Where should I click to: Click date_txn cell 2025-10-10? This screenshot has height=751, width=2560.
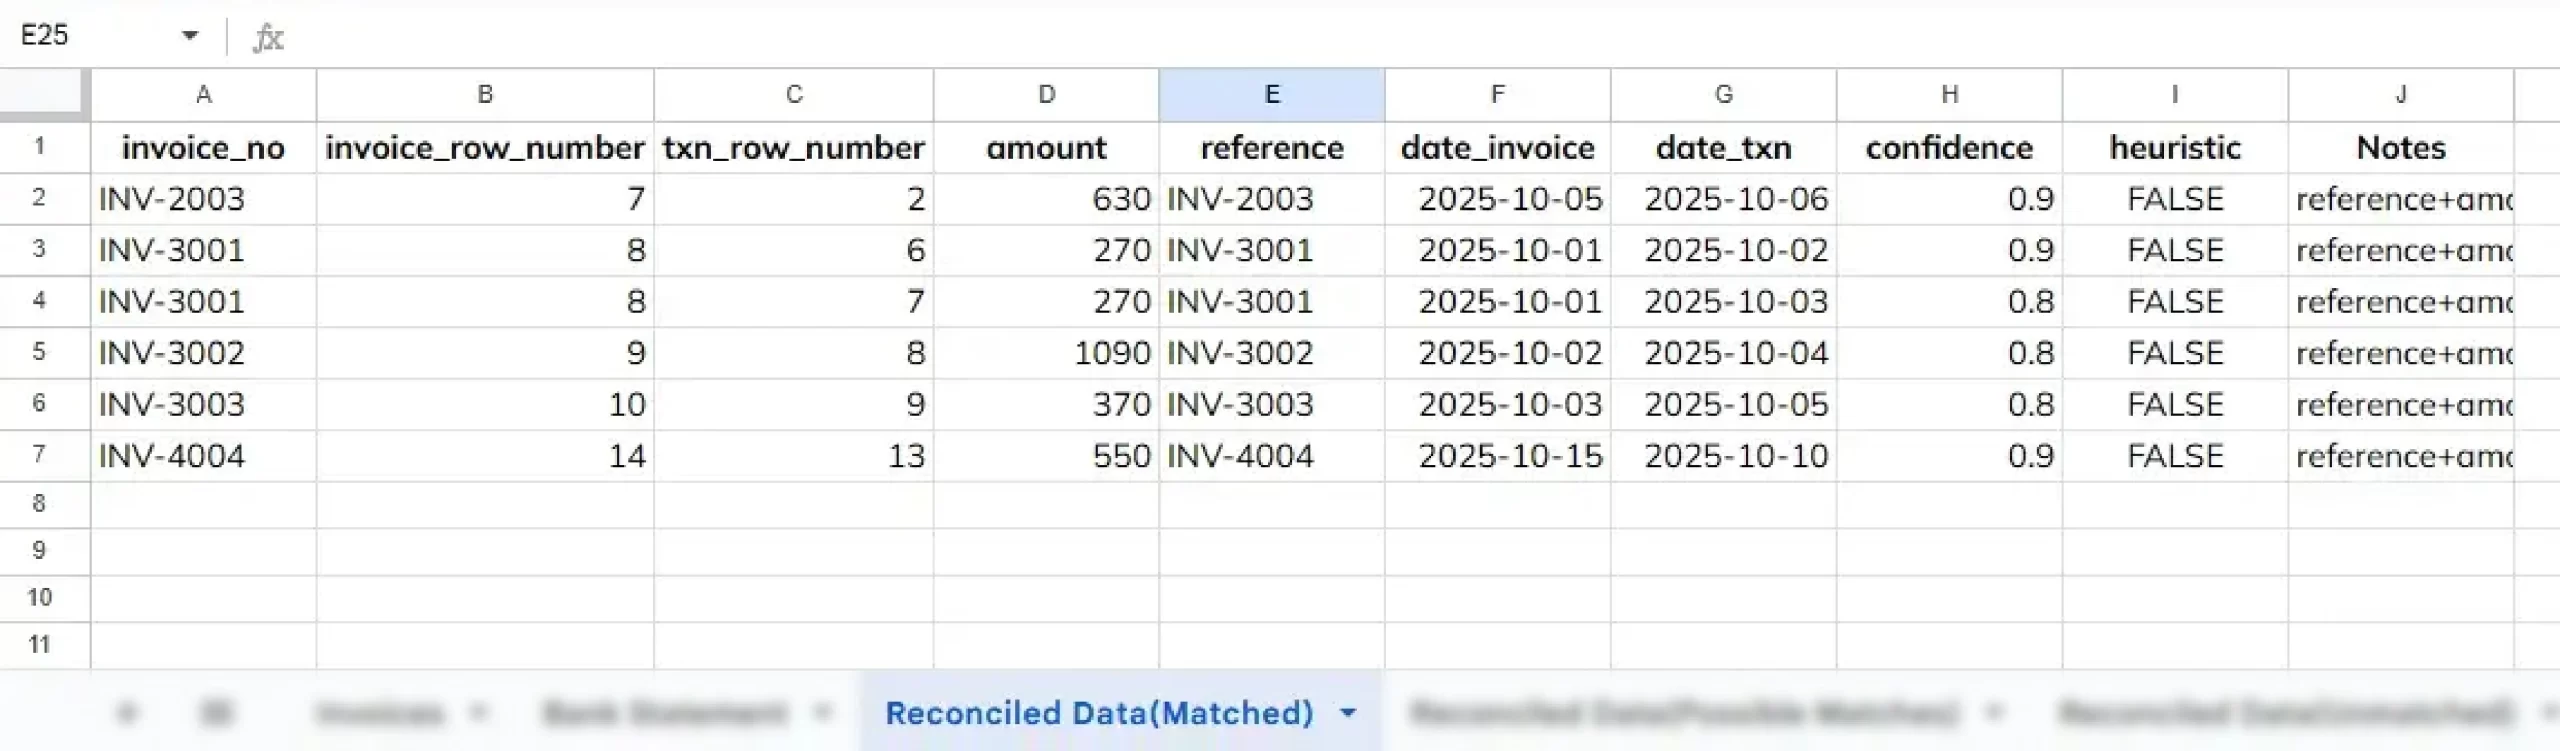pyautogui.click(x=1724, y=456)
